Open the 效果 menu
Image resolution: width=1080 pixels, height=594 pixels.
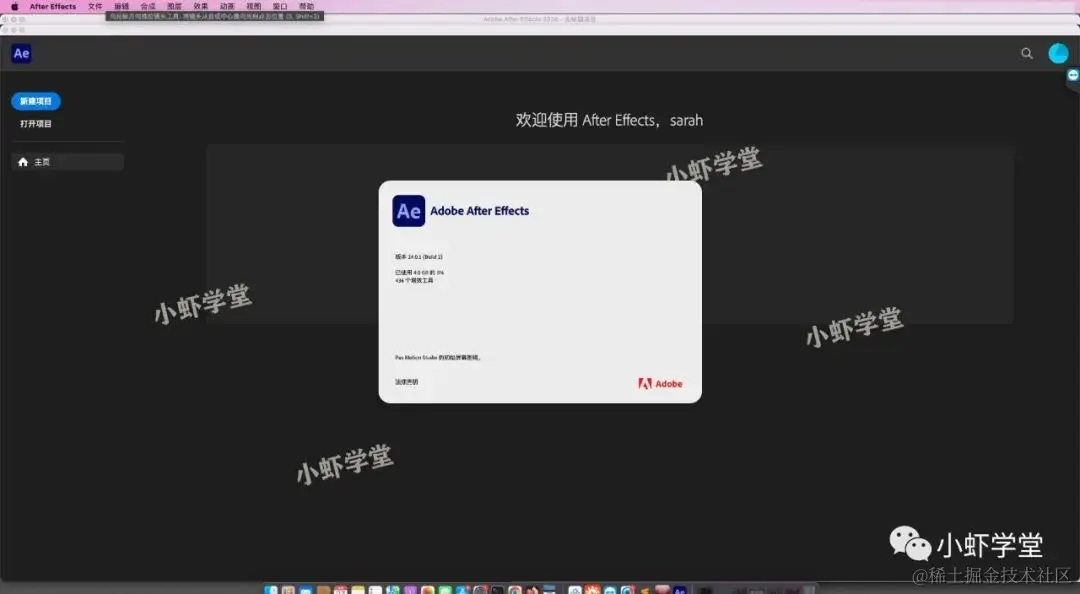click(x=200, y=6)
